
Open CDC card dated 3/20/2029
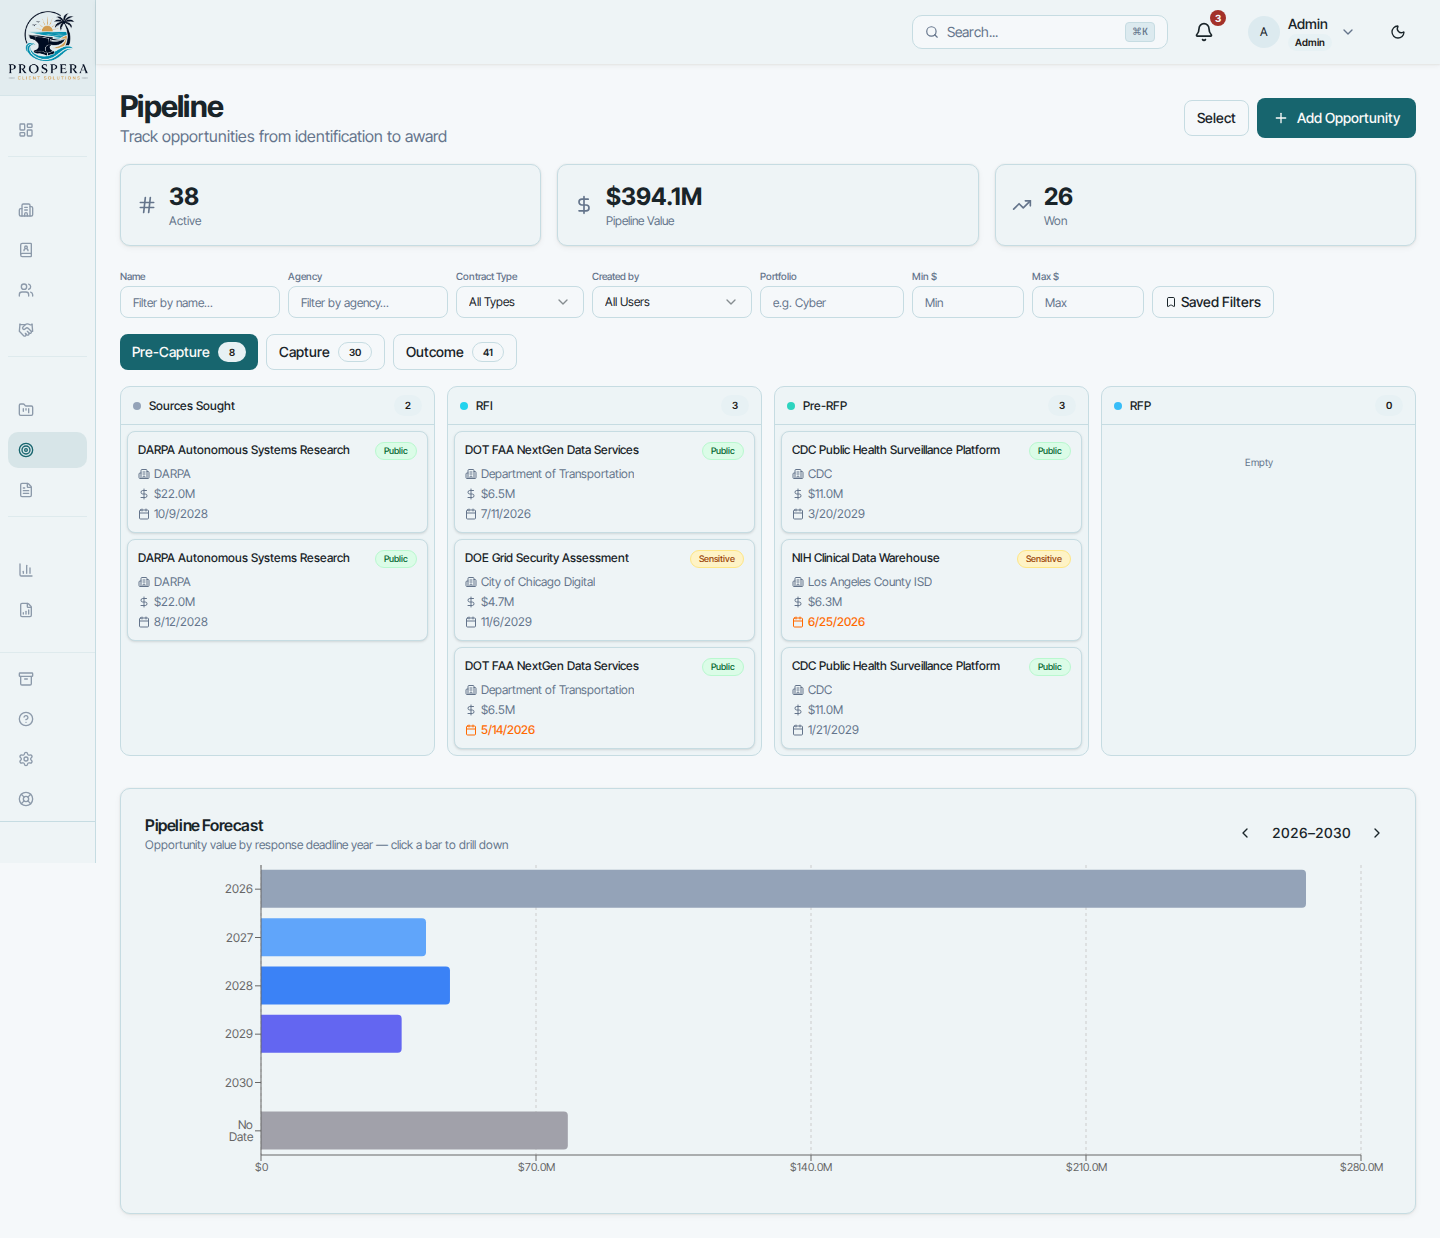point(931,482)
